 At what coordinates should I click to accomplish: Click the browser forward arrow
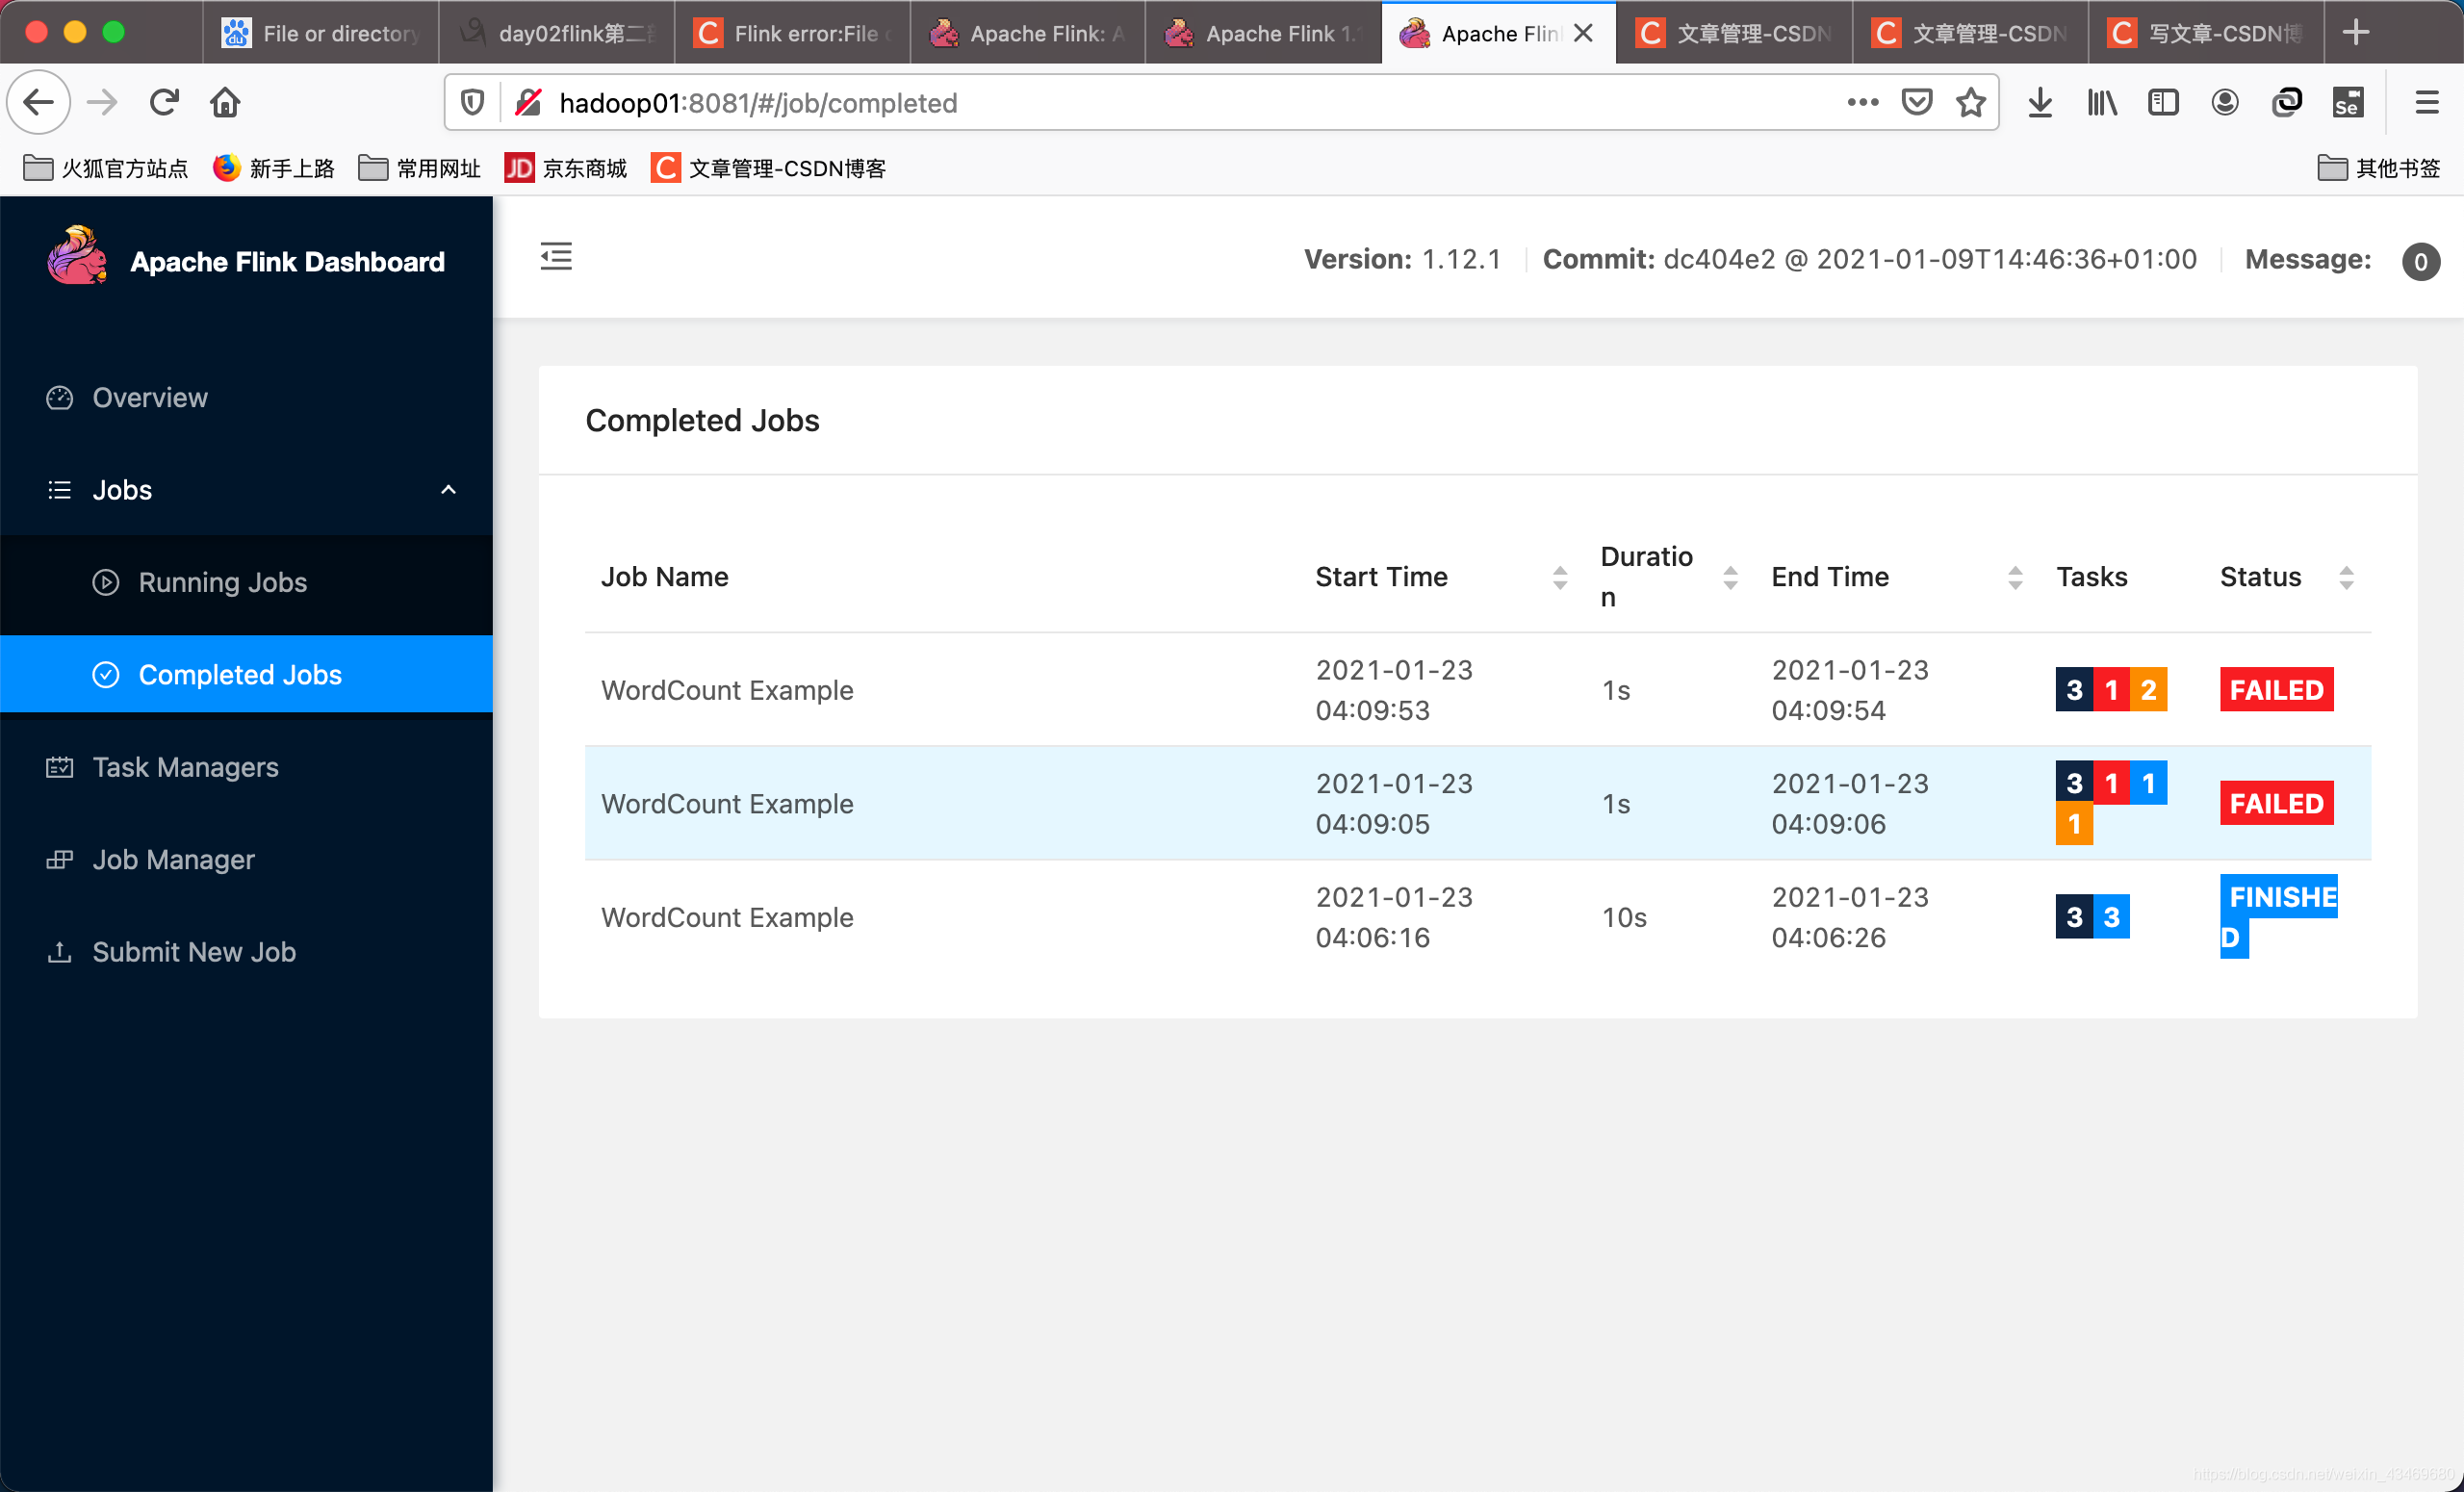(x=102, y=102)
